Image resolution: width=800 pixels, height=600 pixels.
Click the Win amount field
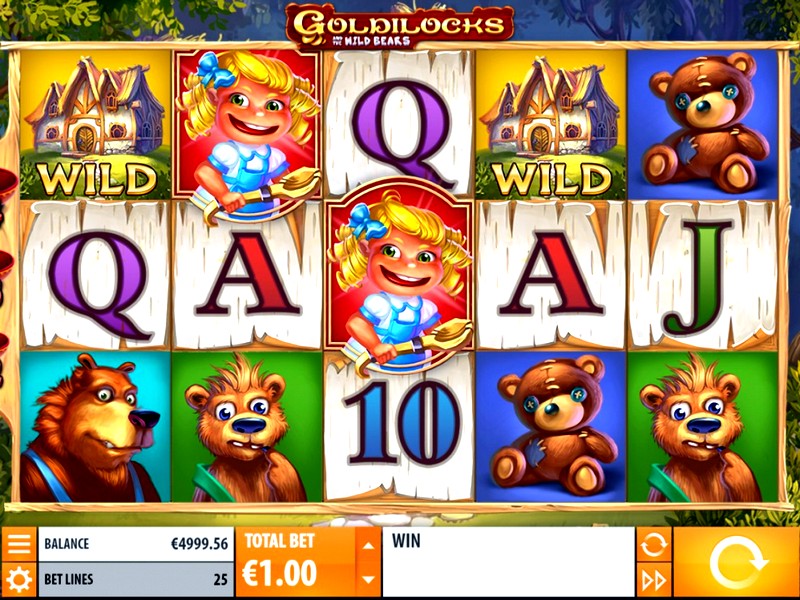tap(508, 562)
